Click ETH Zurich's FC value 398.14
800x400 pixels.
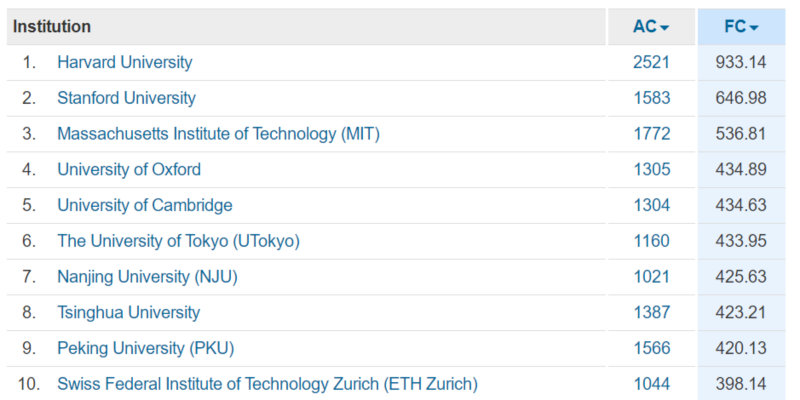pos(741,384)
